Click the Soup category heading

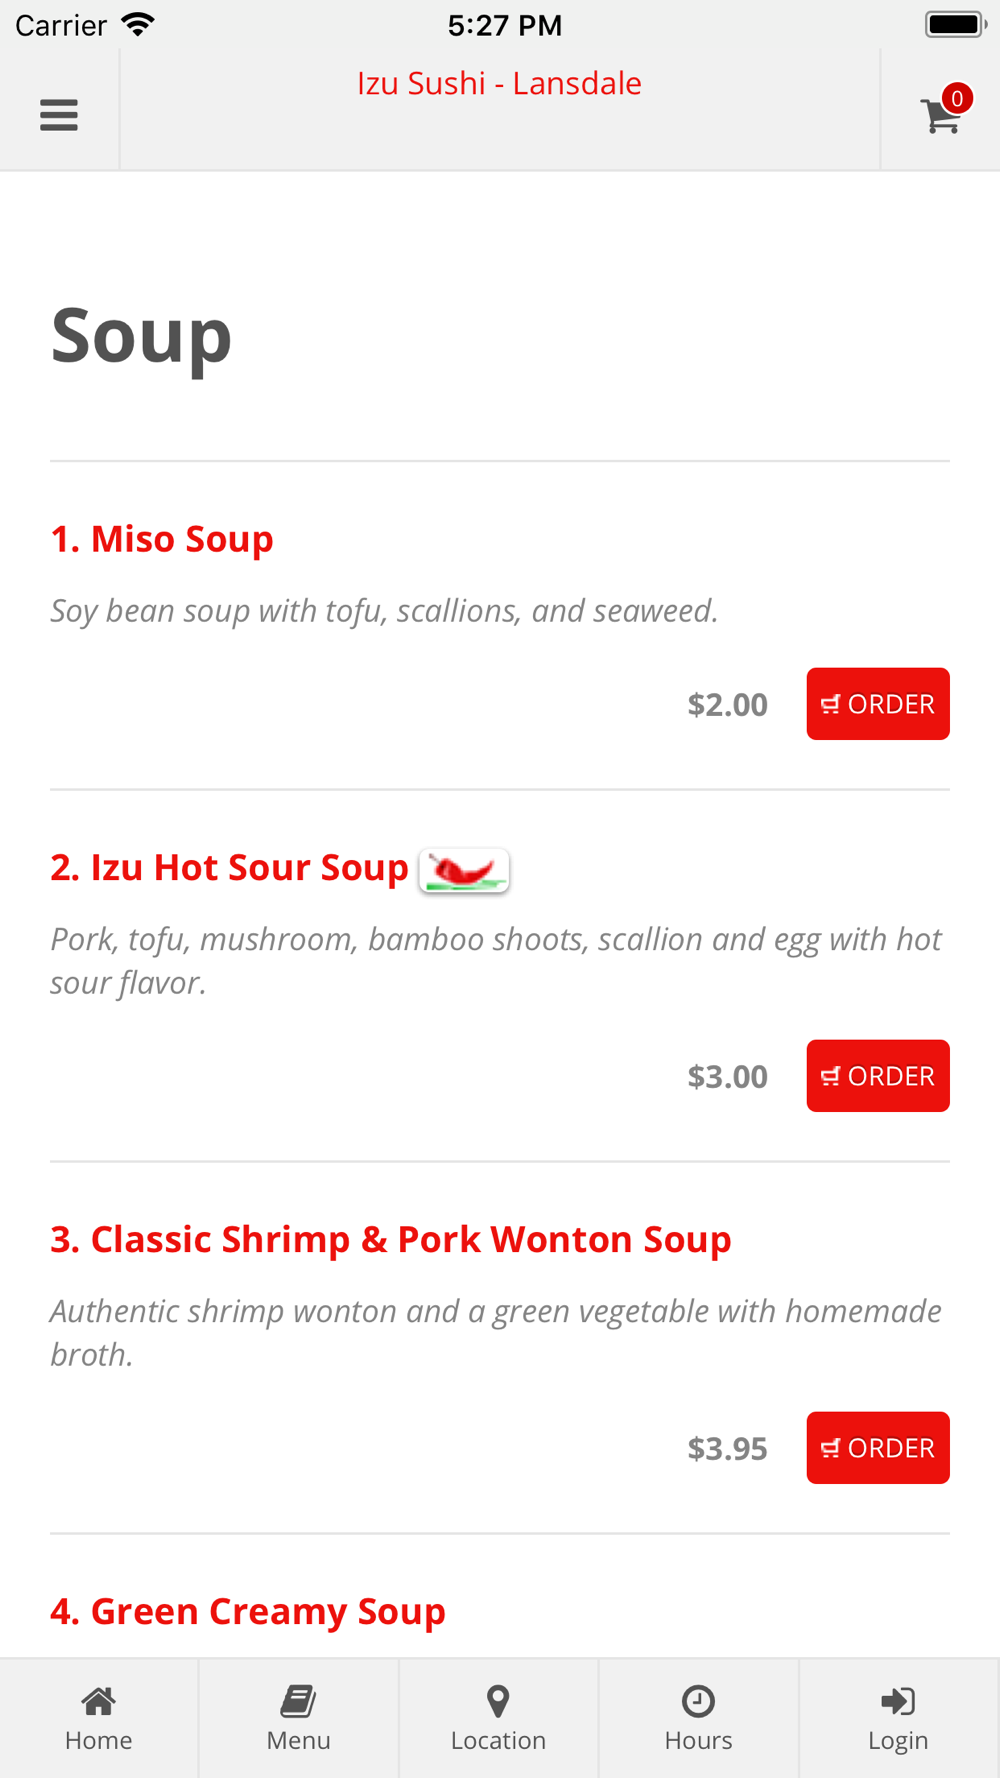(x=141, y=336)
